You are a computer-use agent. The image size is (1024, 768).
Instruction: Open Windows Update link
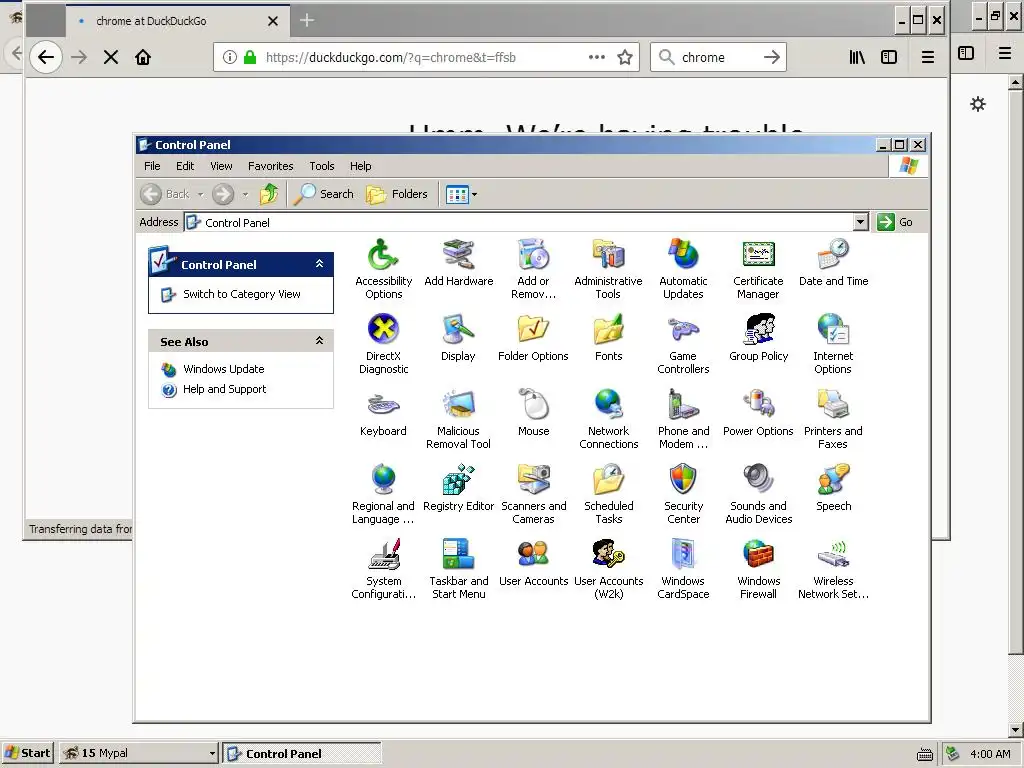(223, 369)
